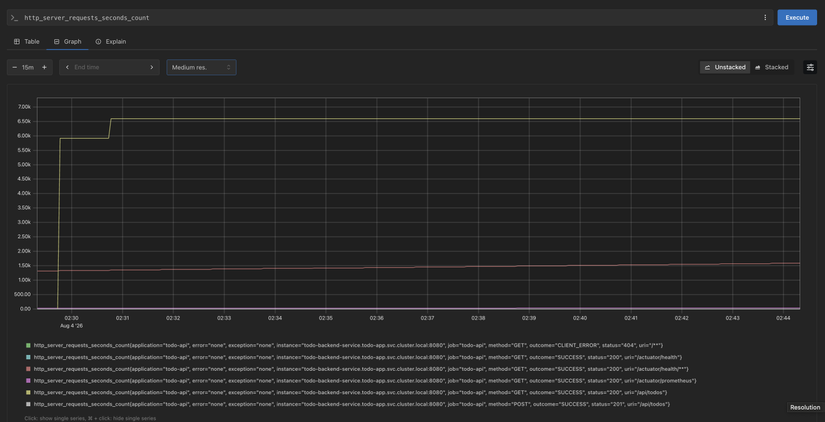This screenshot has height=422, width=825.
Task: Toggle the green 404 CLIENT_ERROR legend swatch
Action: tap(28, 346)
